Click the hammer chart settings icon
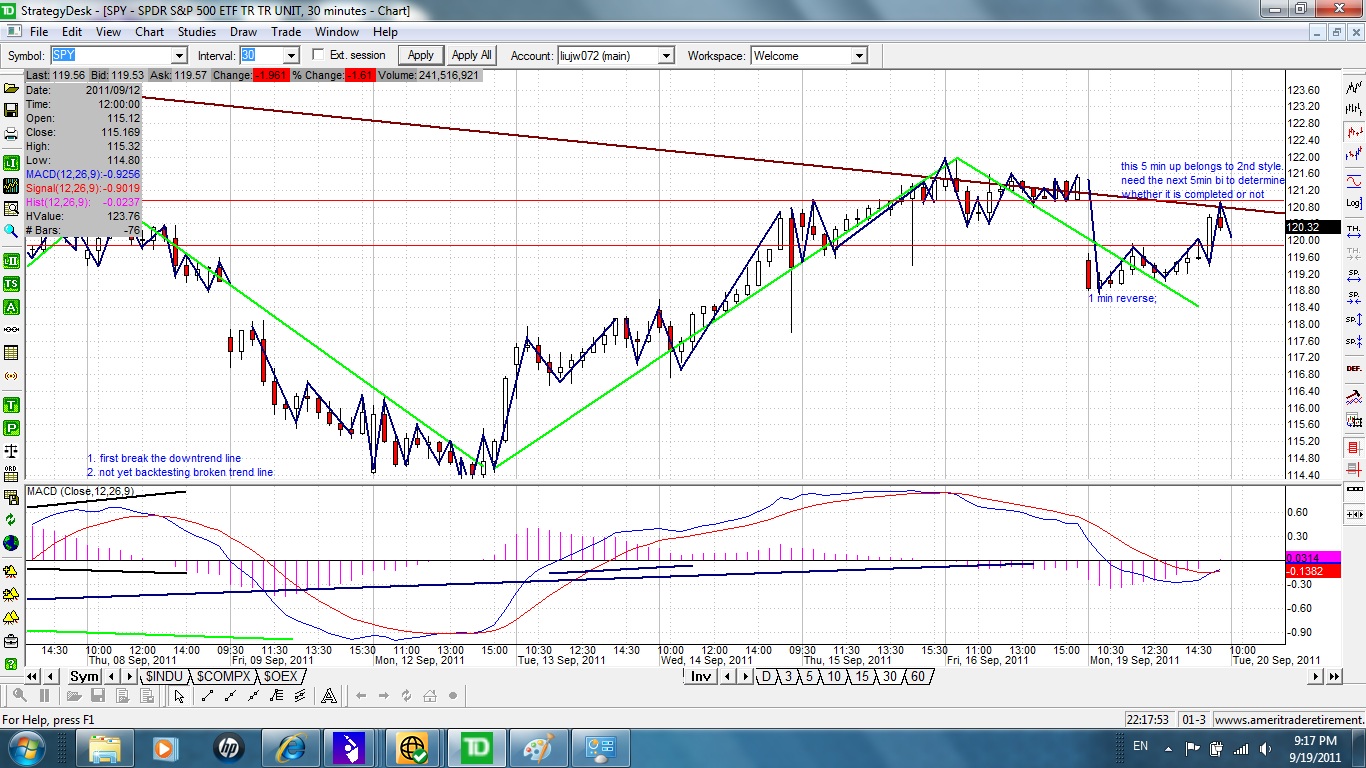Viewport: 1366px width, 768px height. point(1354,396)
